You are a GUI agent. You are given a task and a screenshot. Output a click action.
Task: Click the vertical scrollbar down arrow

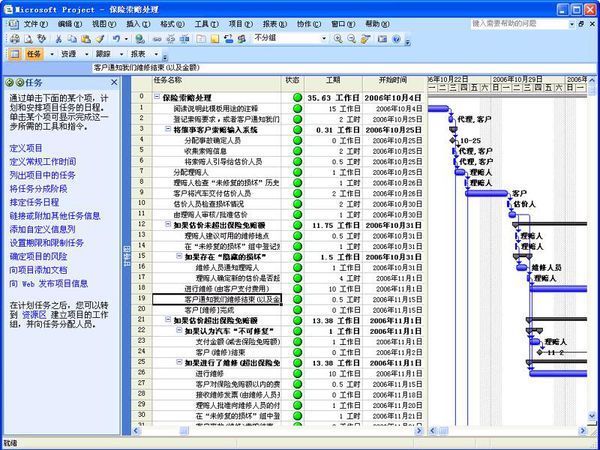(x=592, y=416)
